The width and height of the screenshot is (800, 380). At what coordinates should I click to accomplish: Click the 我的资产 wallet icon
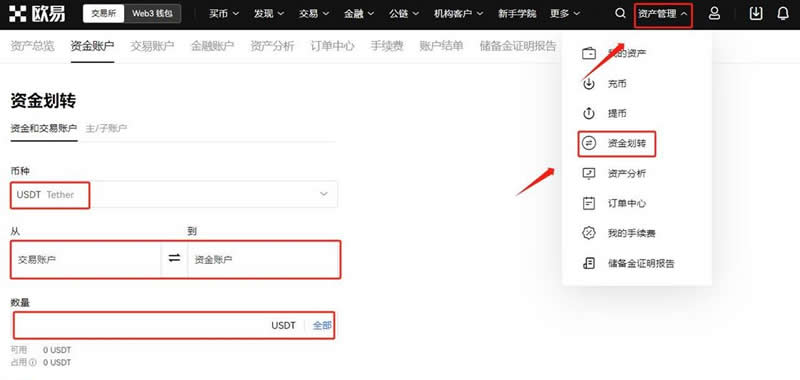(589, 54)
